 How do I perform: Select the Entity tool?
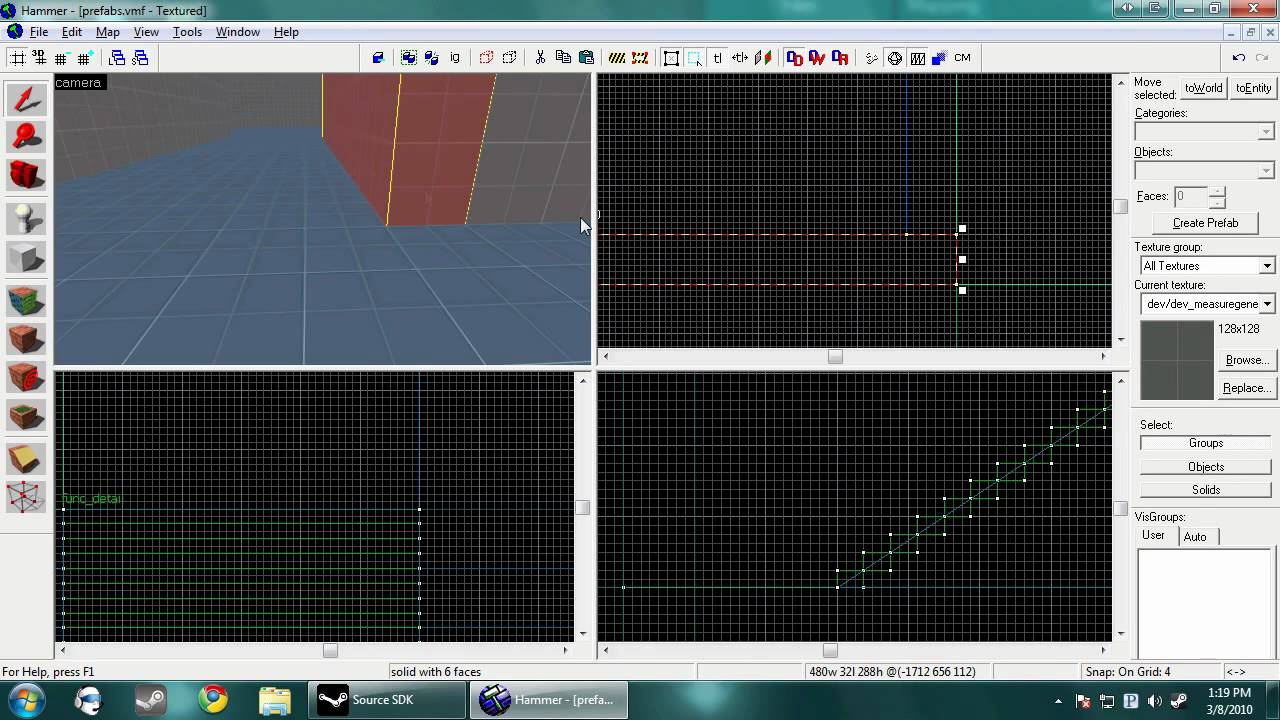26,219
